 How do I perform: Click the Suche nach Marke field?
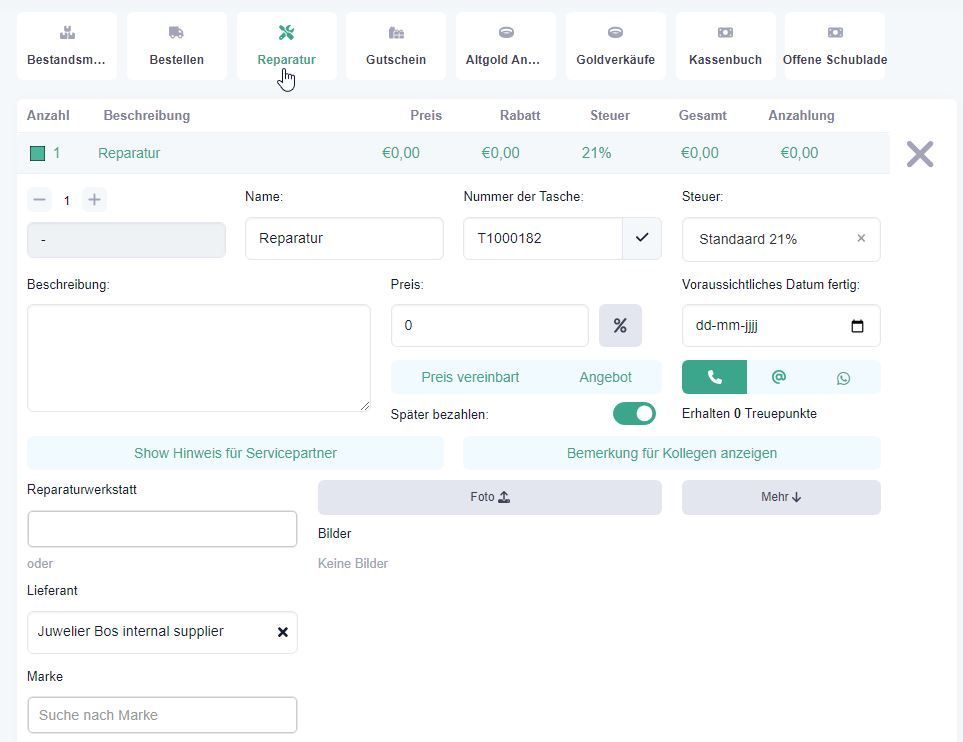[162, 715]
